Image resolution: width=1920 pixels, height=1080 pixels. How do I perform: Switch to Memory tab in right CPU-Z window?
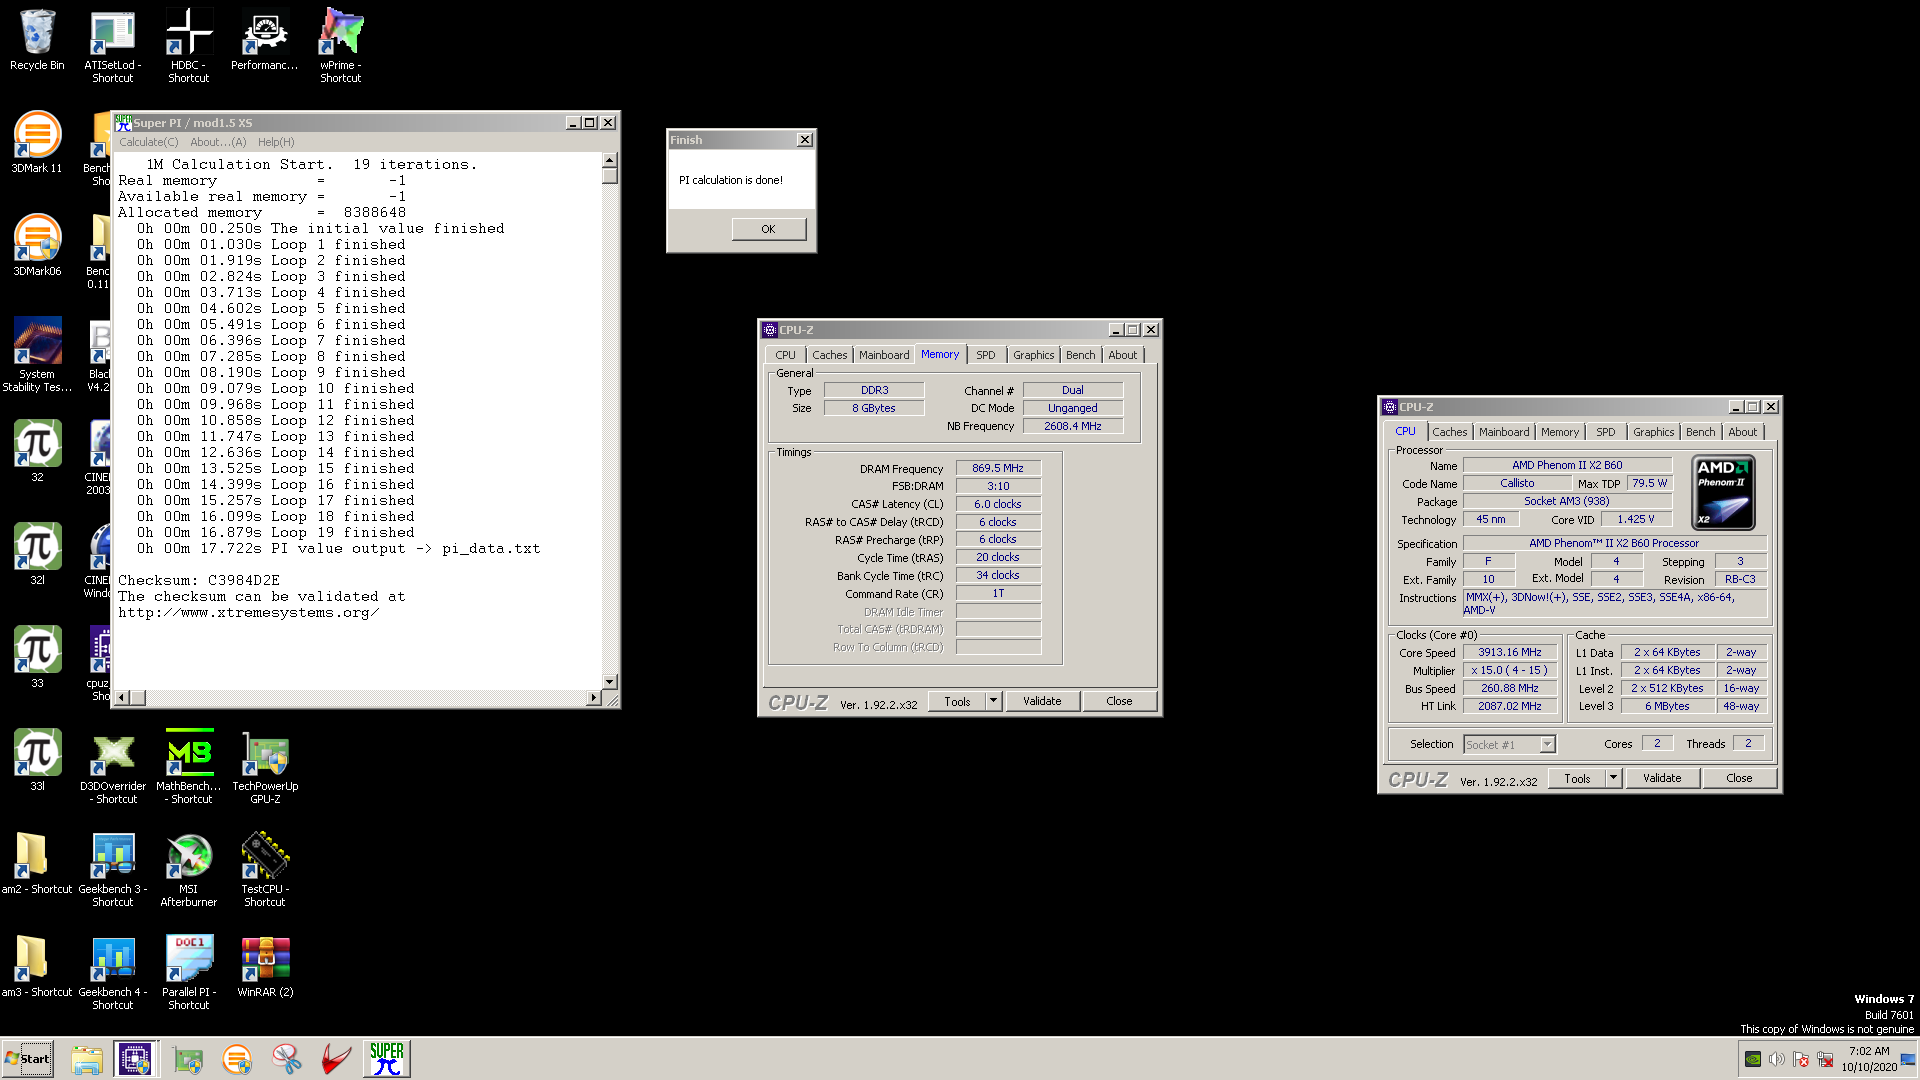[x=1559, y=432]
